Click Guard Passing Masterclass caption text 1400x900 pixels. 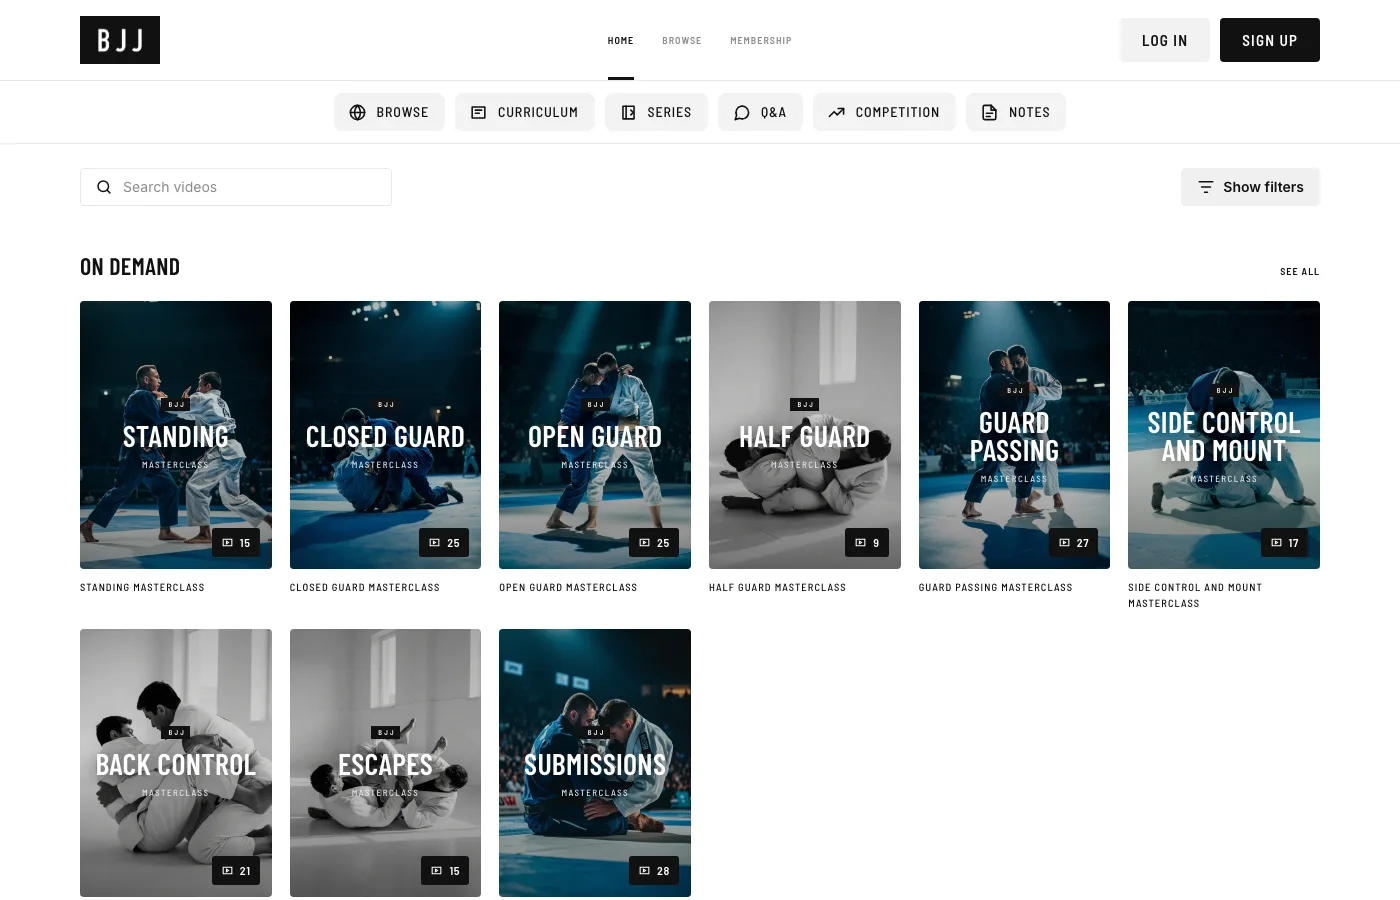coord(995,588)
